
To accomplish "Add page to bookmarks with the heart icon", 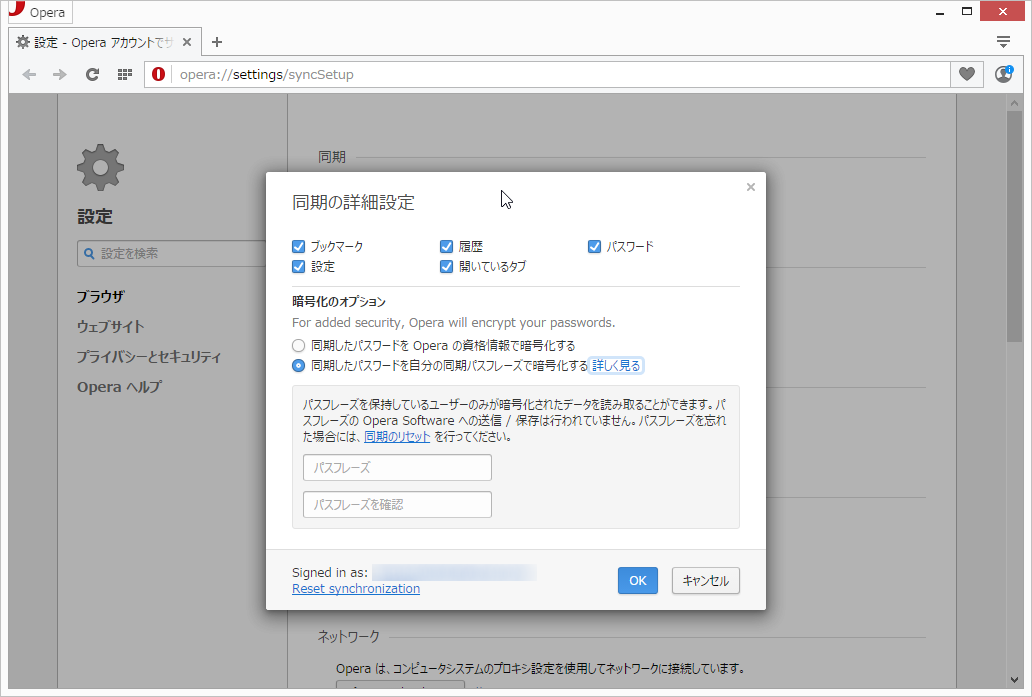I will tap(966, 74).
